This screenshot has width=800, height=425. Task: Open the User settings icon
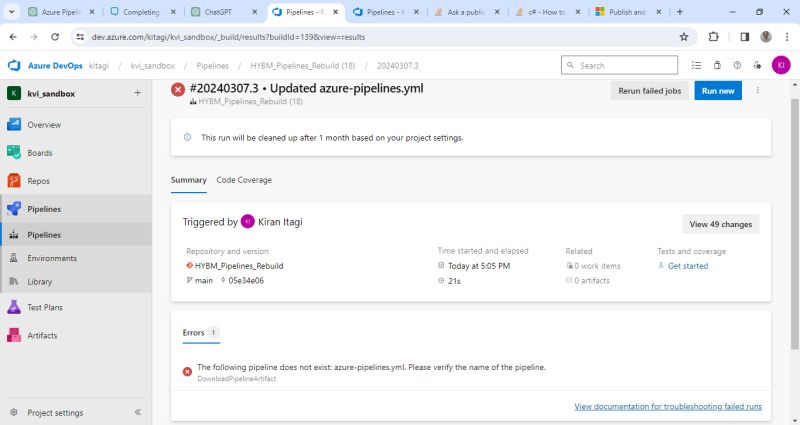click(757, 65)
